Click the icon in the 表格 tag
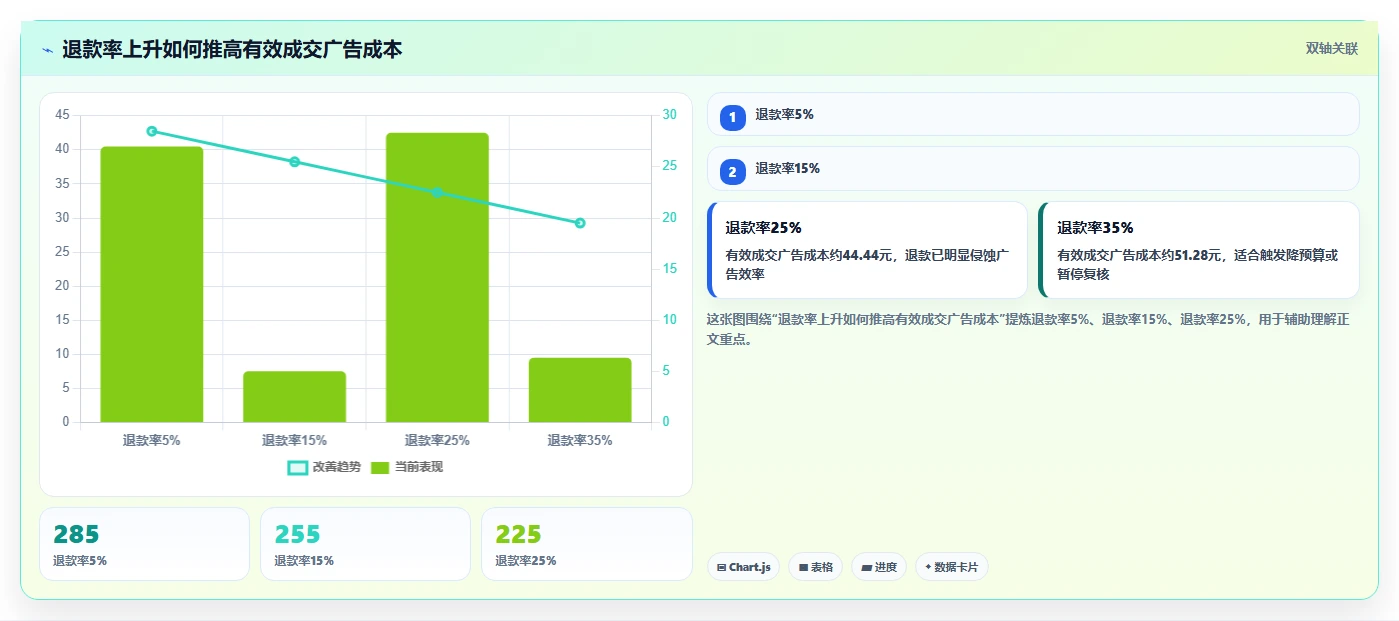Image resolution: width=1399 pixels, height=621 pixels. click(x=803, y=568)
